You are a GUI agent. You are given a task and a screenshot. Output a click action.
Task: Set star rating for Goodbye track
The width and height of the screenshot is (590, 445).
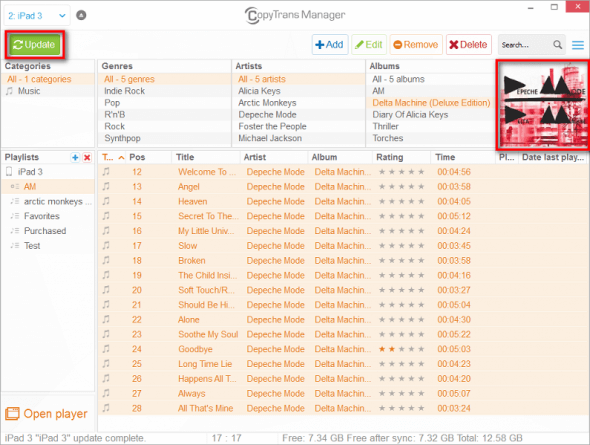pos(401,349)
